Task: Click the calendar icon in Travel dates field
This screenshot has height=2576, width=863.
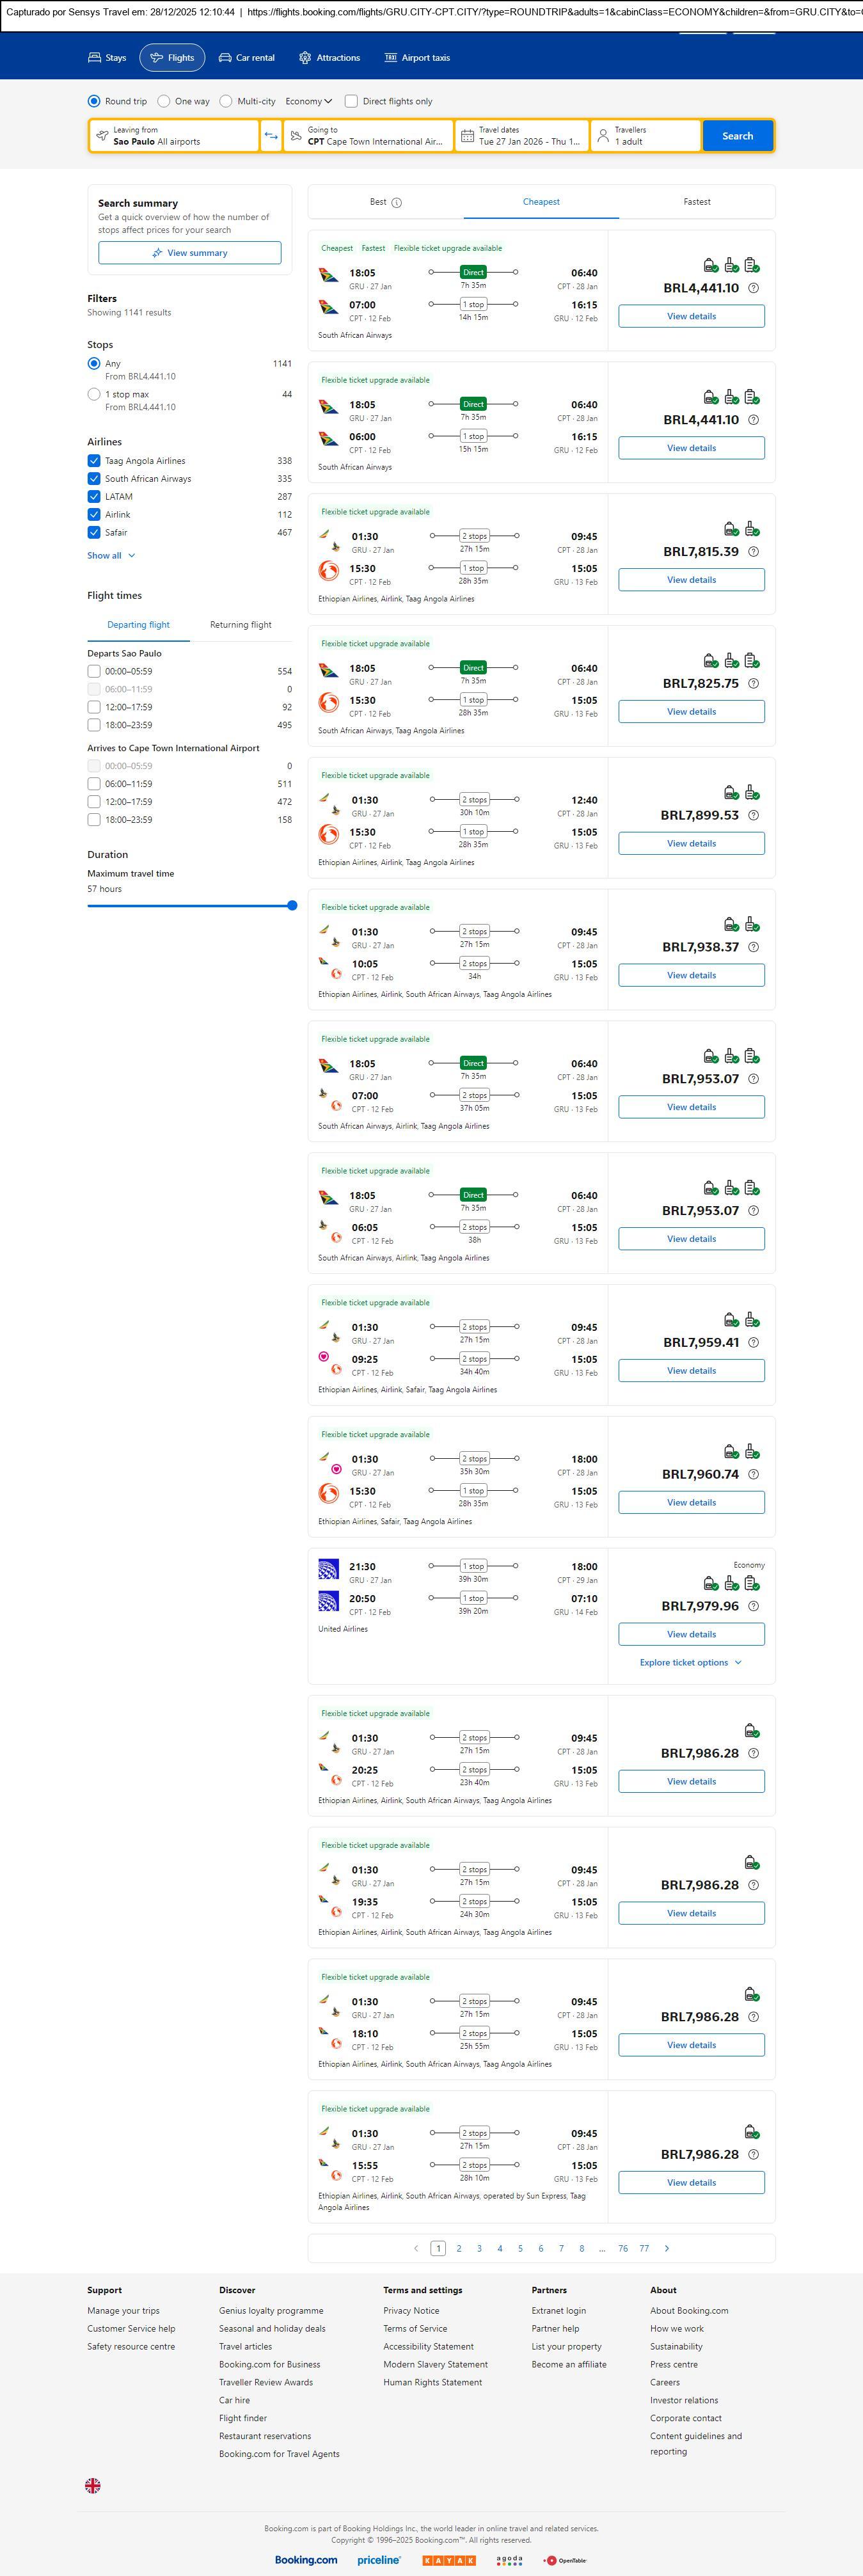Action: click(467, 136)
